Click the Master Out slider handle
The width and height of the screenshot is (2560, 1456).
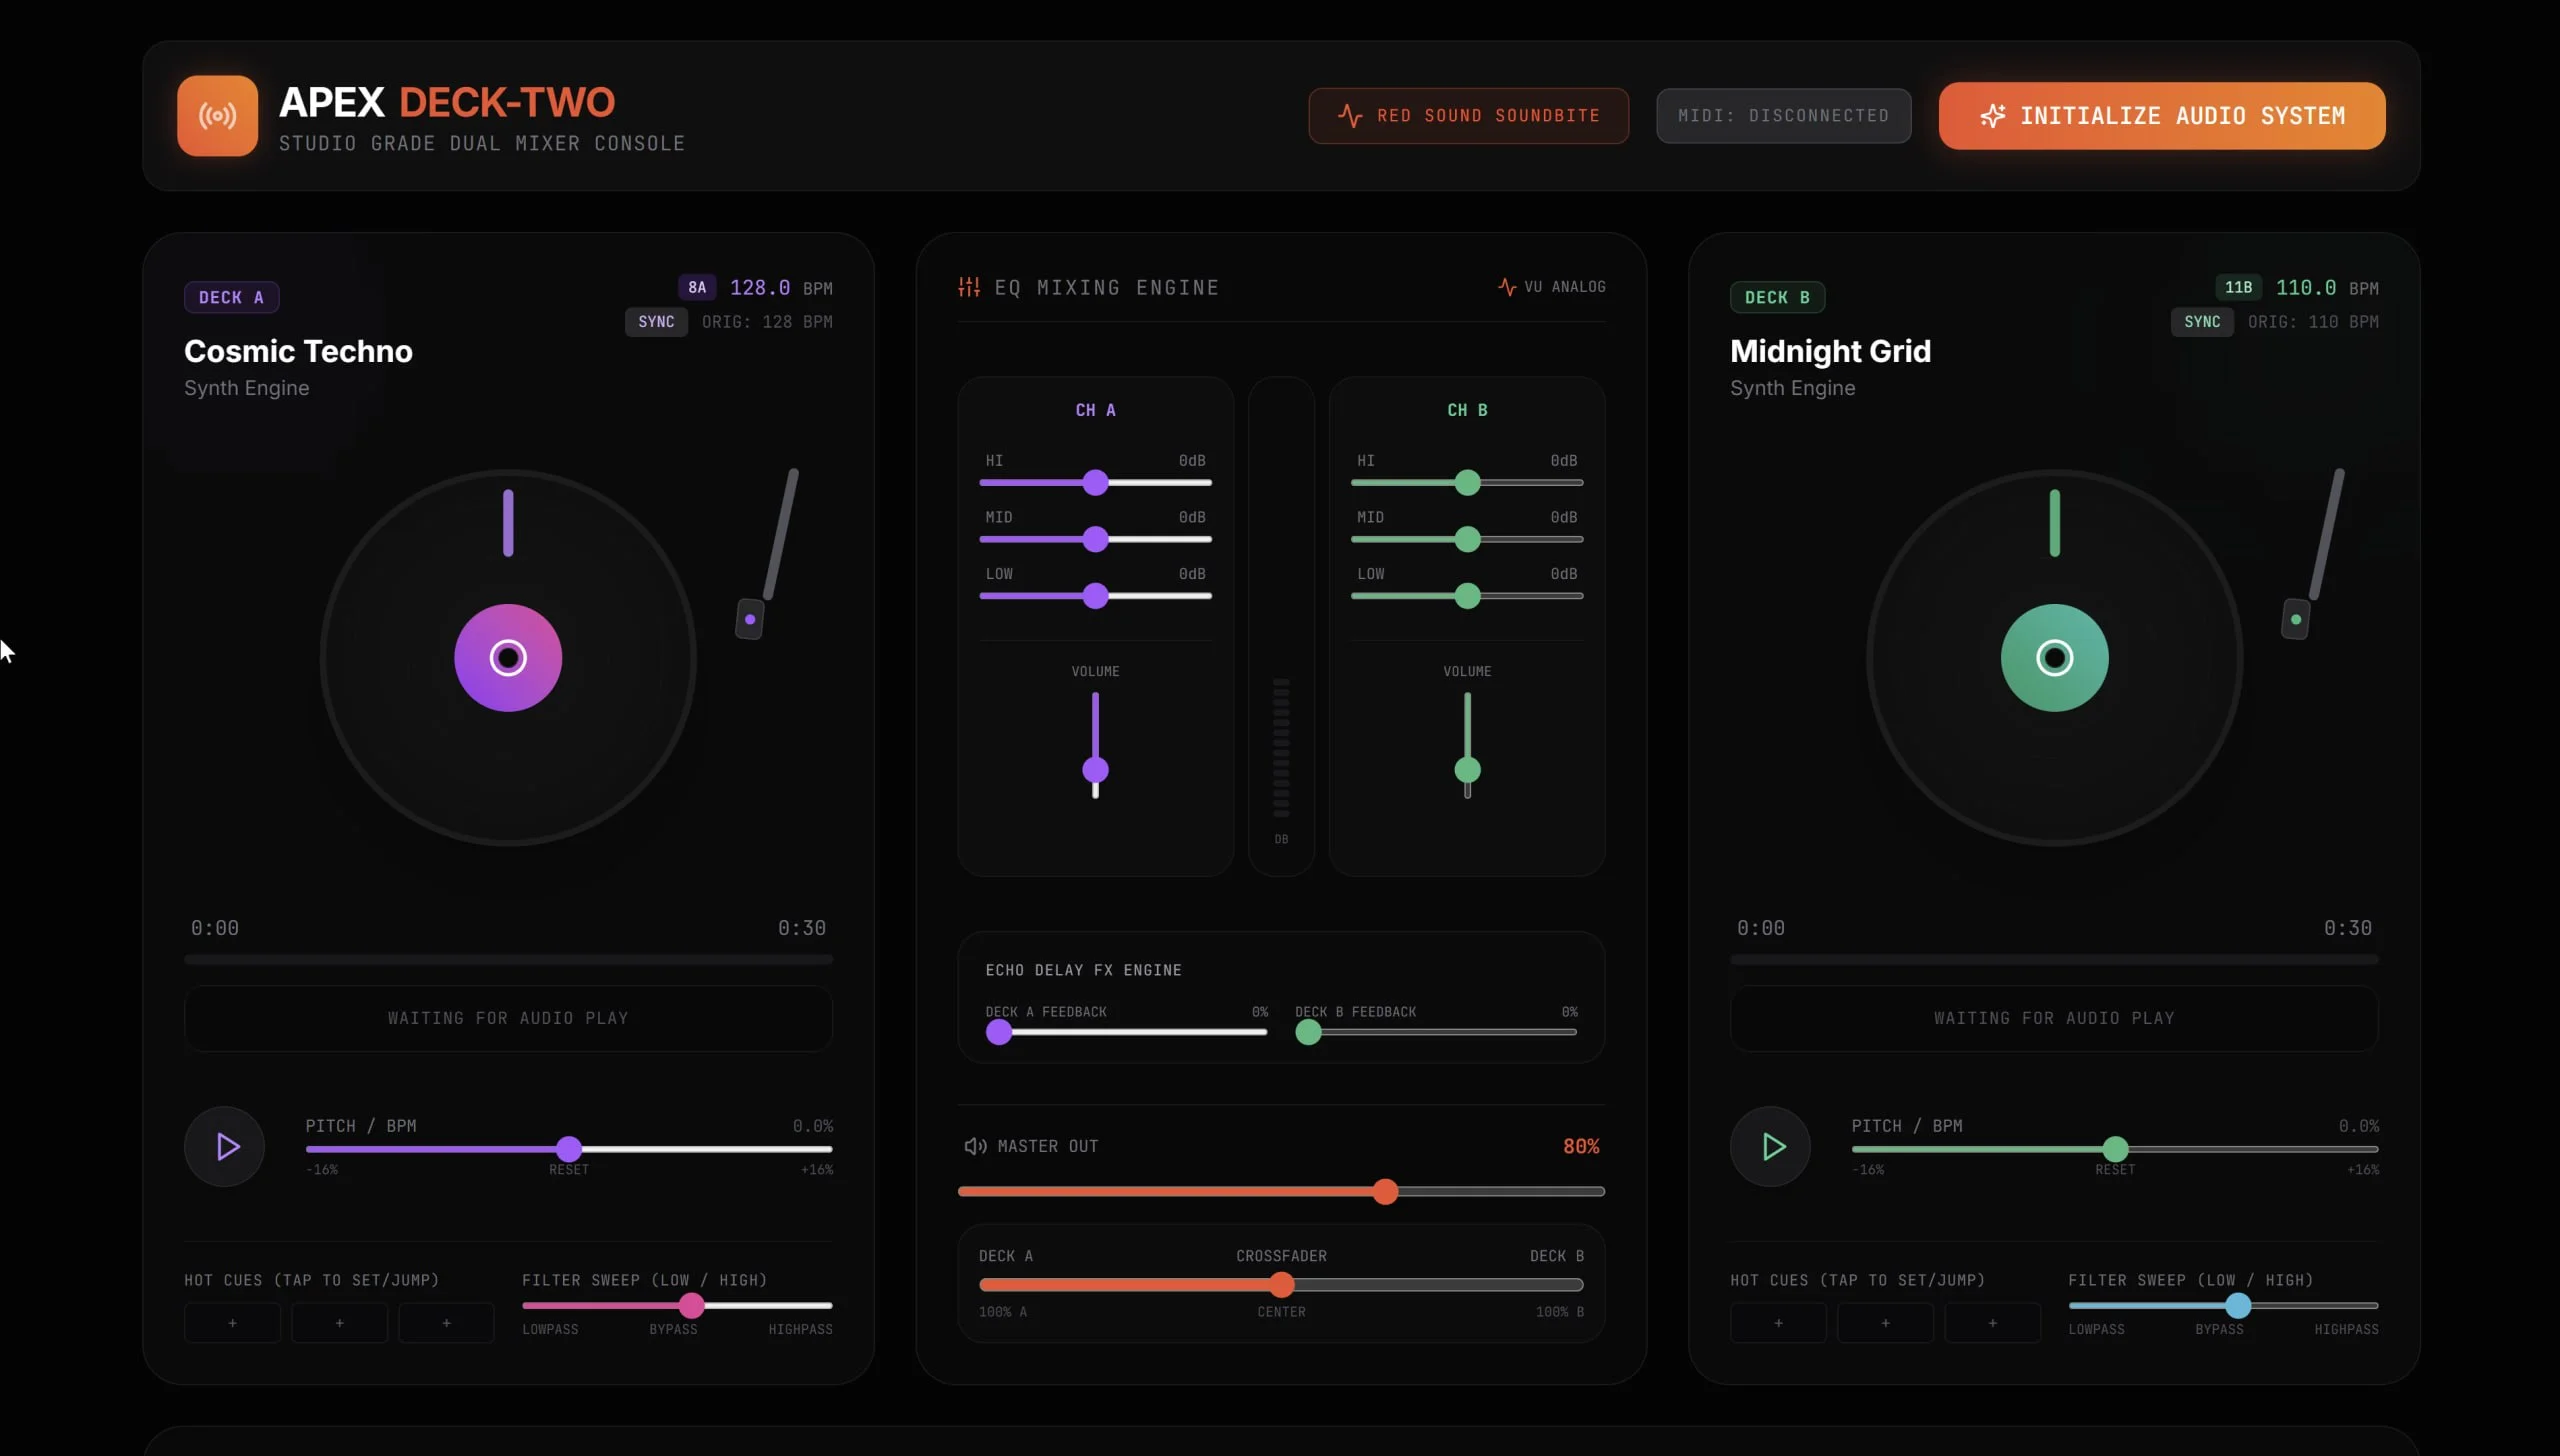pyautogui.click(x=1384, y=1191)
